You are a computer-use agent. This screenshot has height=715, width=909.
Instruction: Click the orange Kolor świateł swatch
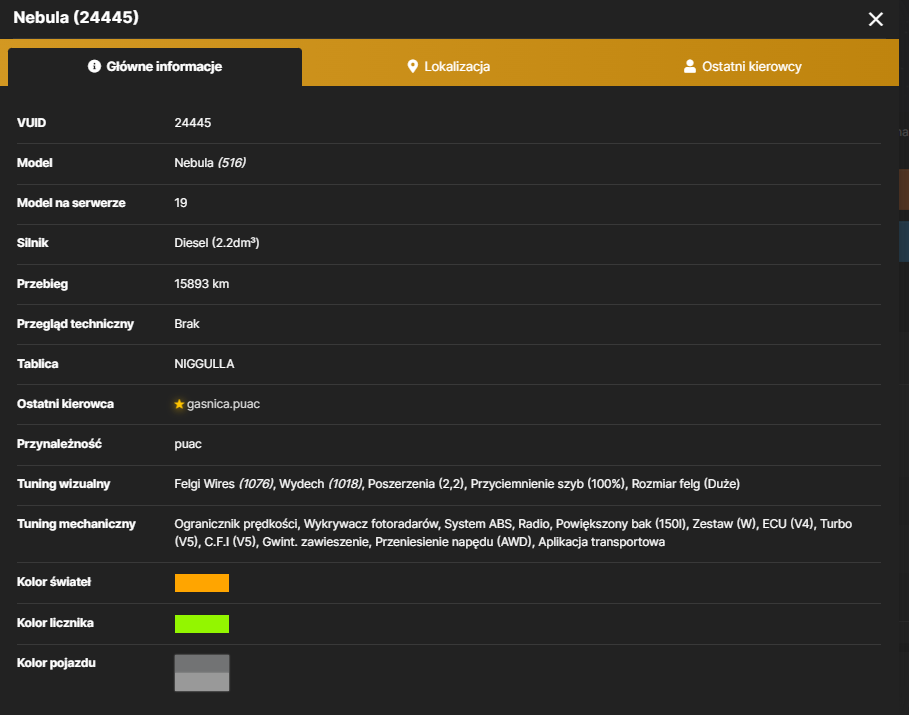(202, 583)
